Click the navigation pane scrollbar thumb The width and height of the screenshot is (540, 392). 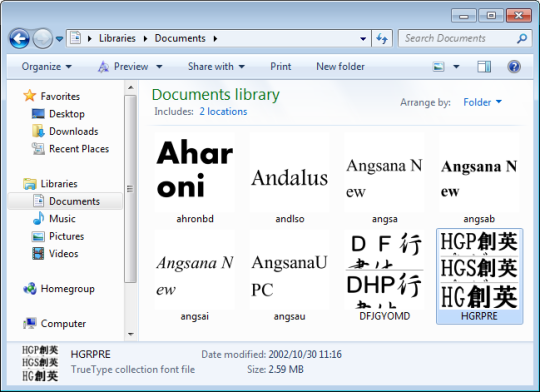(x=131, y=189)
